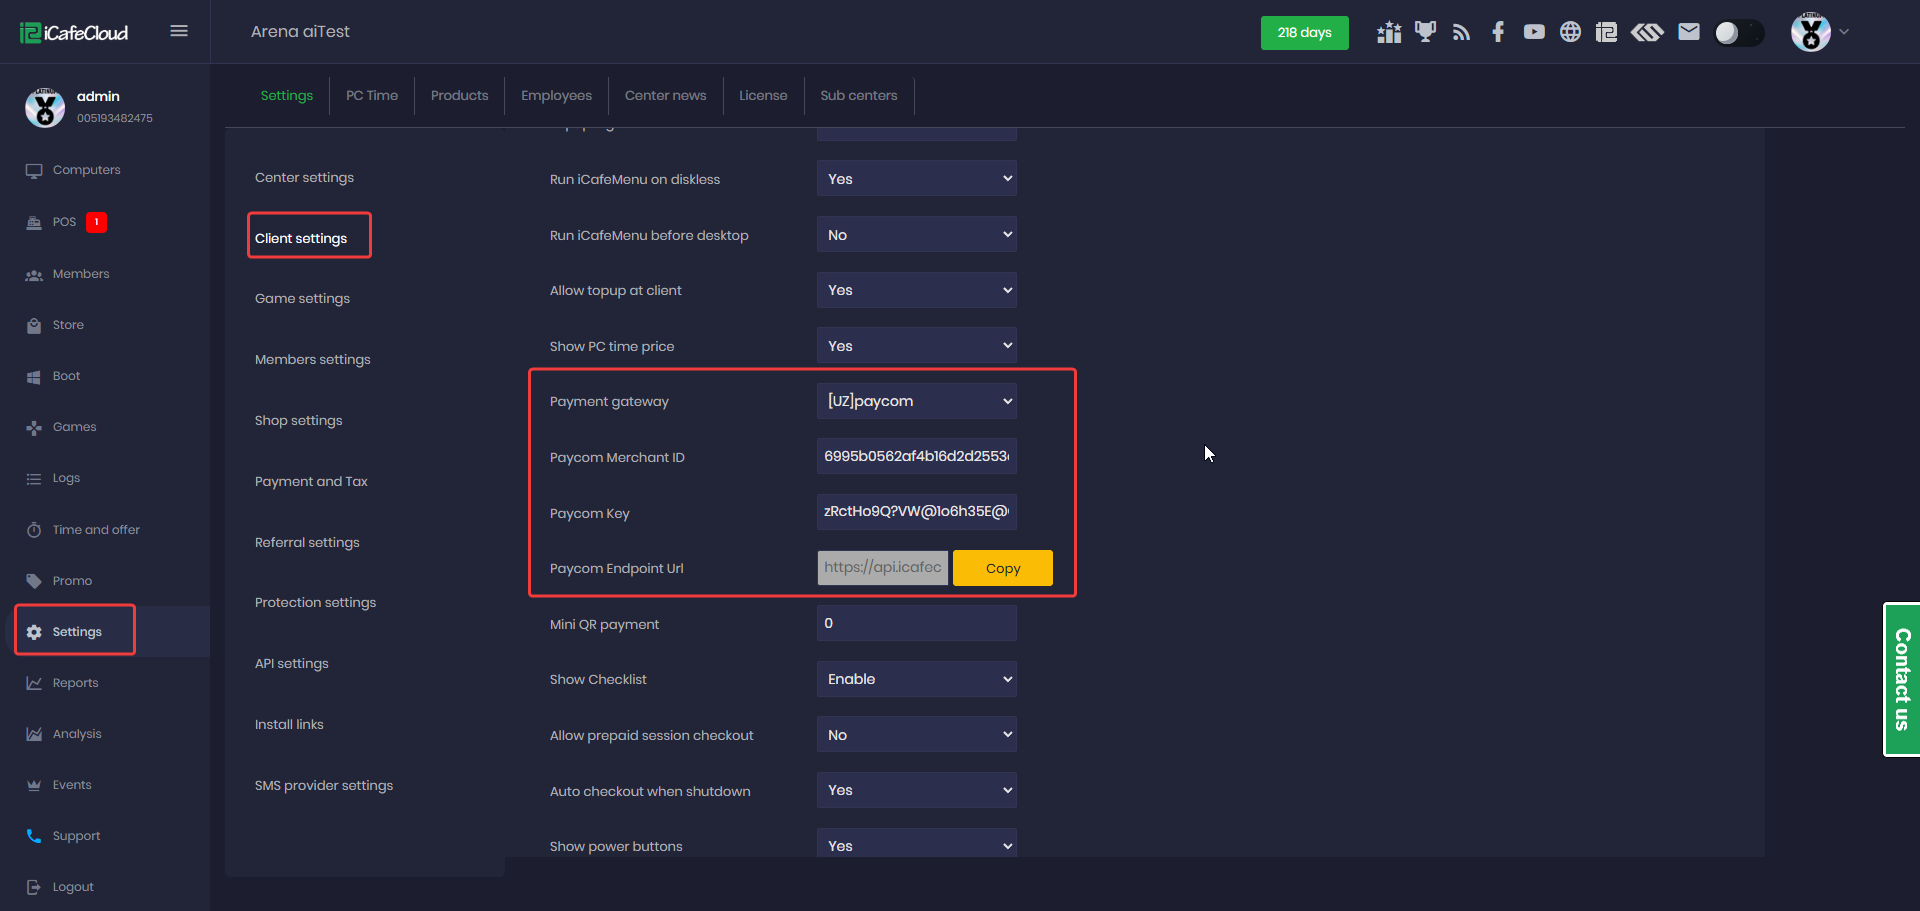
Task: Switch to the PC Time tab
Action: coord(372,96)
